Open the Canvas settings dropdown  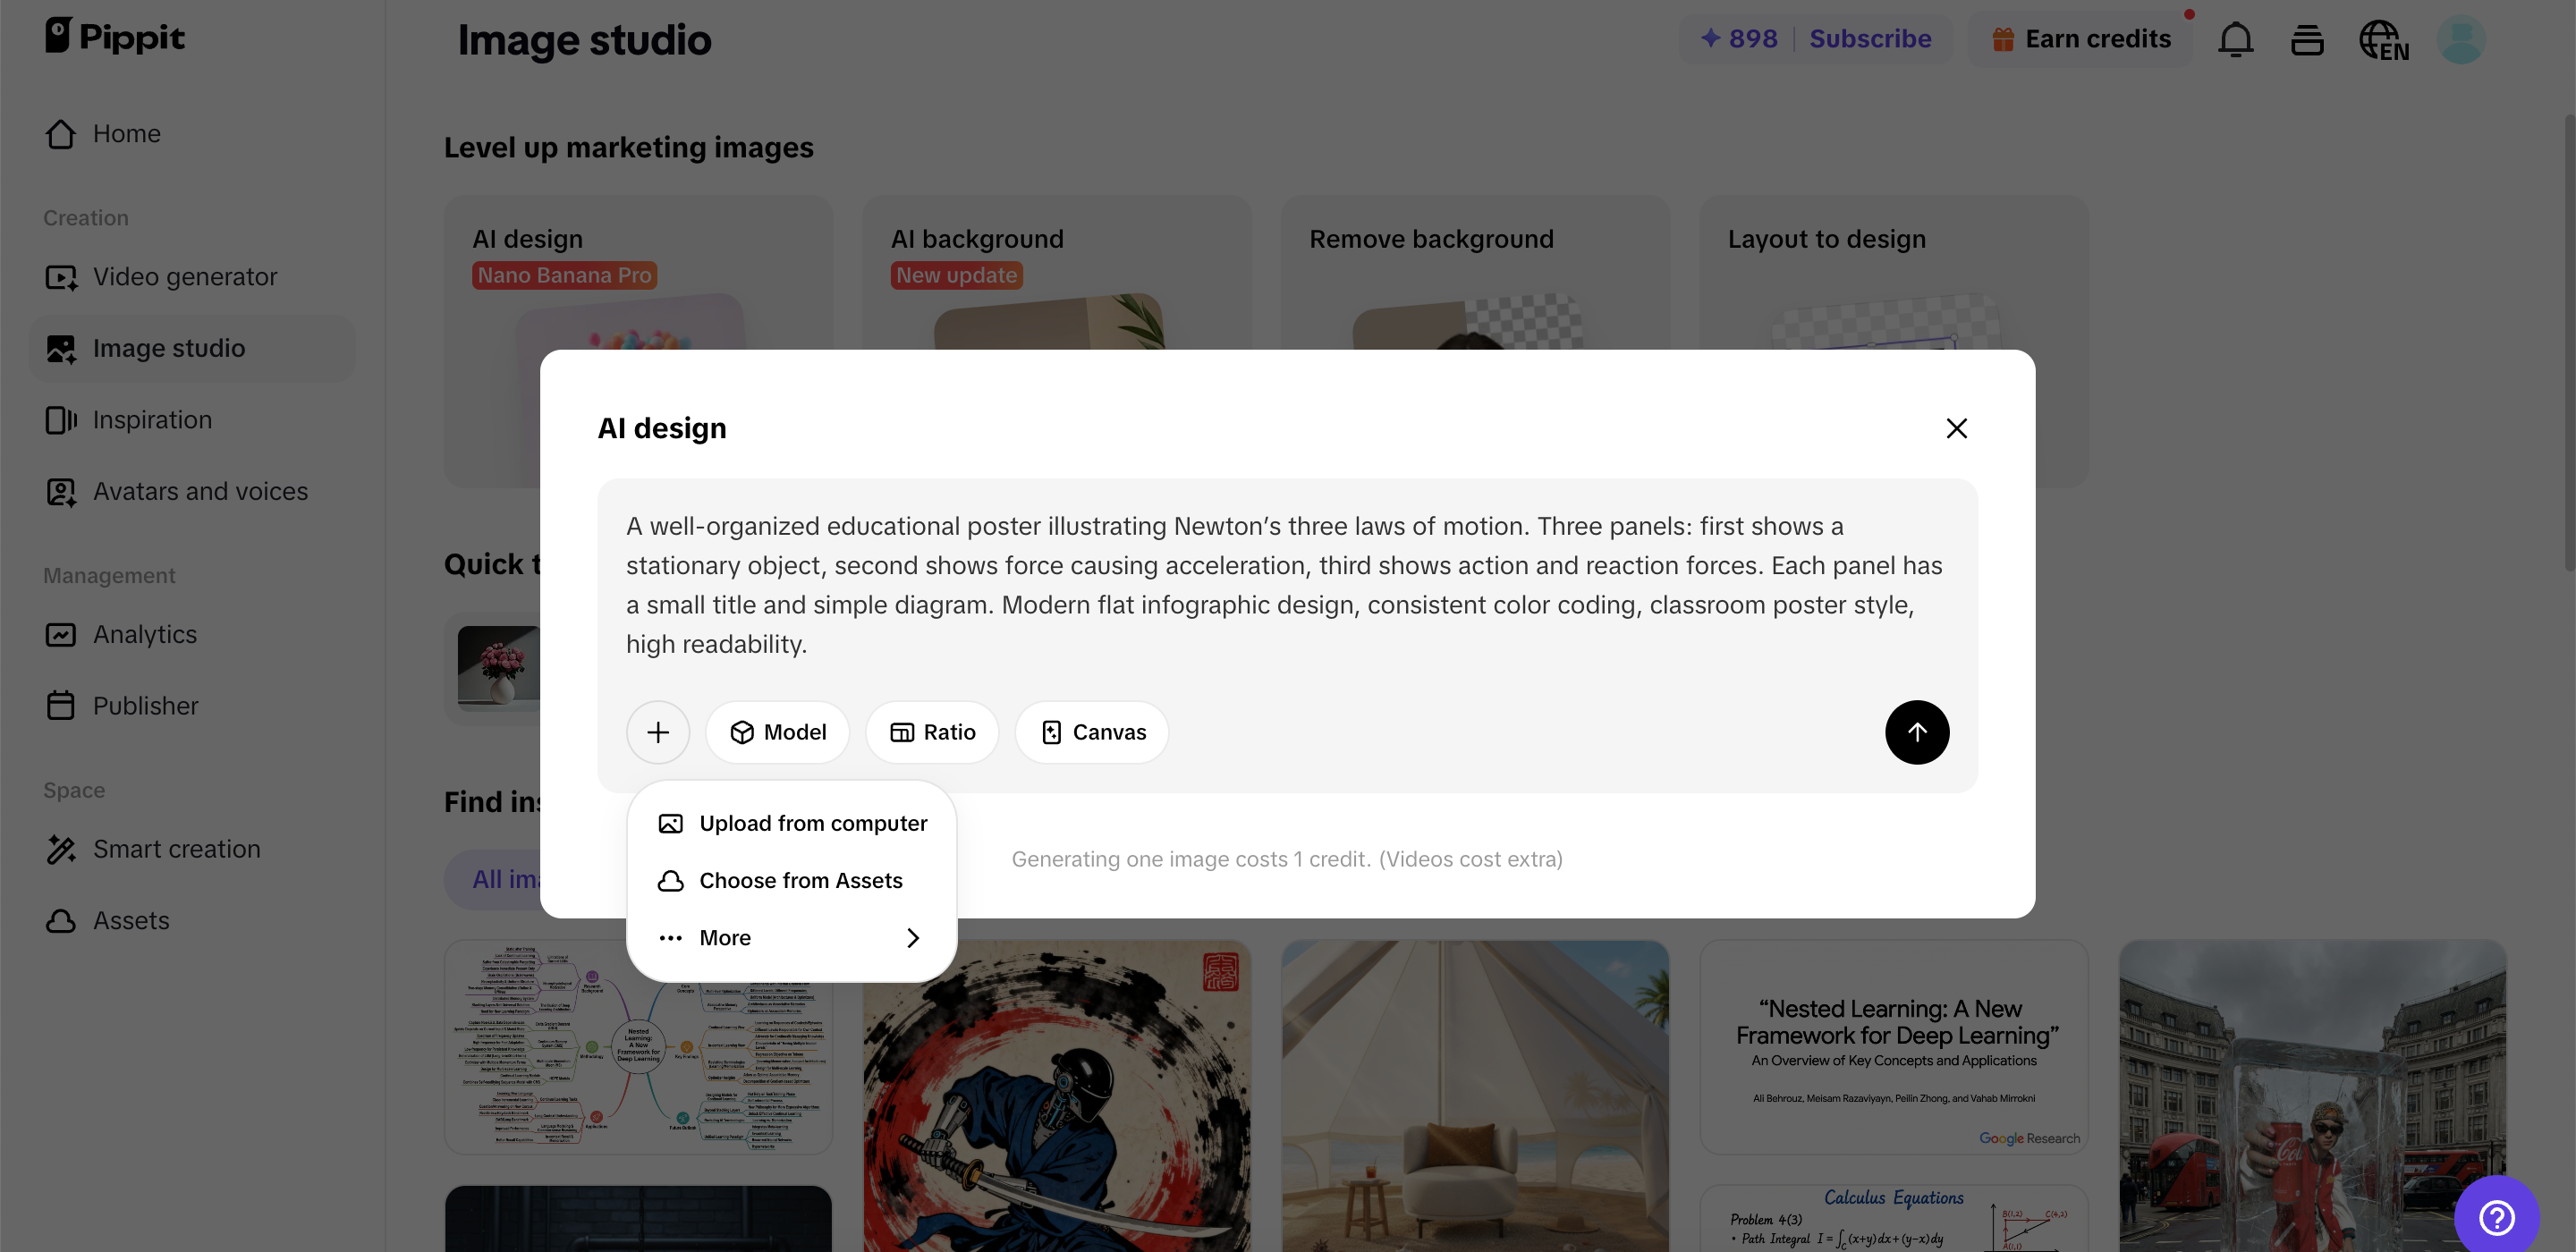click(1091, 732)
